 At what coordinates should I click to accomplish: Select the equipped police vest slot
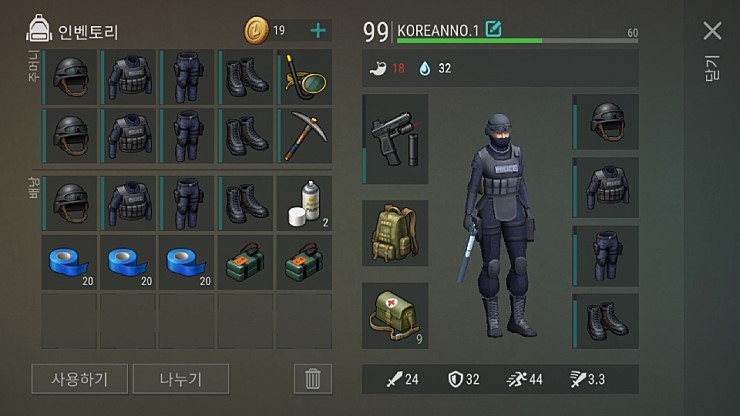[605, 187]
